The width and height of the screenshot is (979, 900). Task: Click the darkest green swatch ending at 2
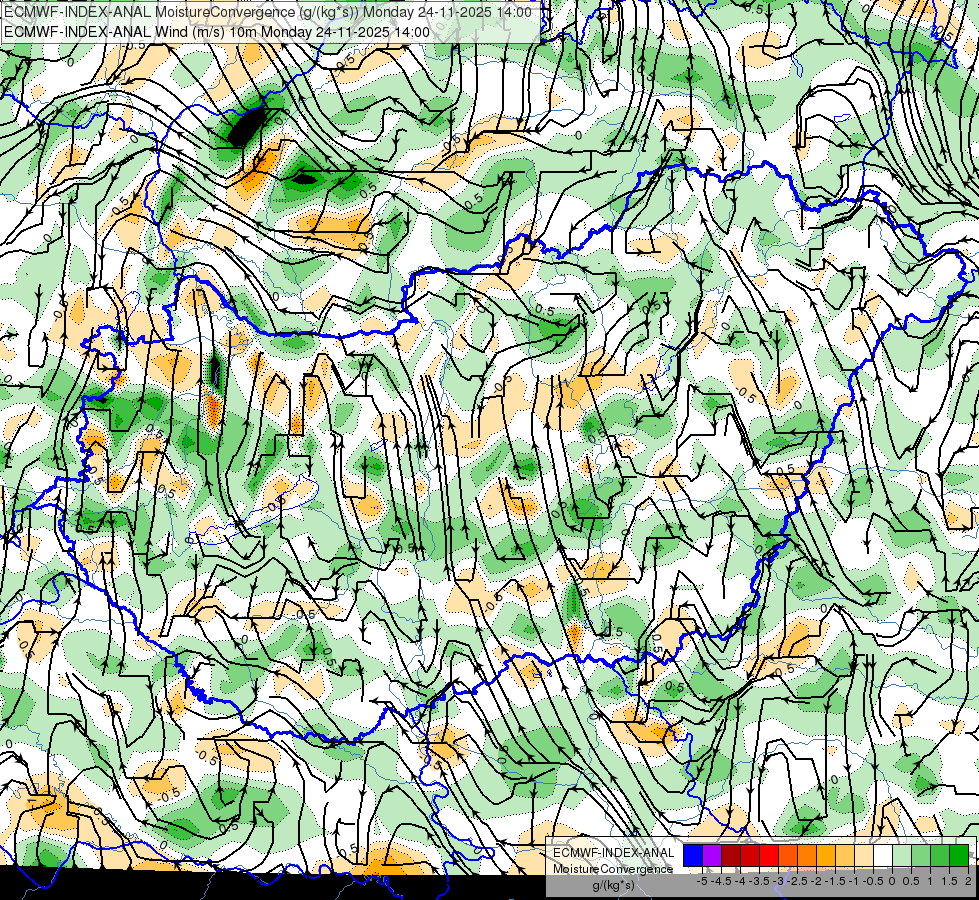pos(959,856)
